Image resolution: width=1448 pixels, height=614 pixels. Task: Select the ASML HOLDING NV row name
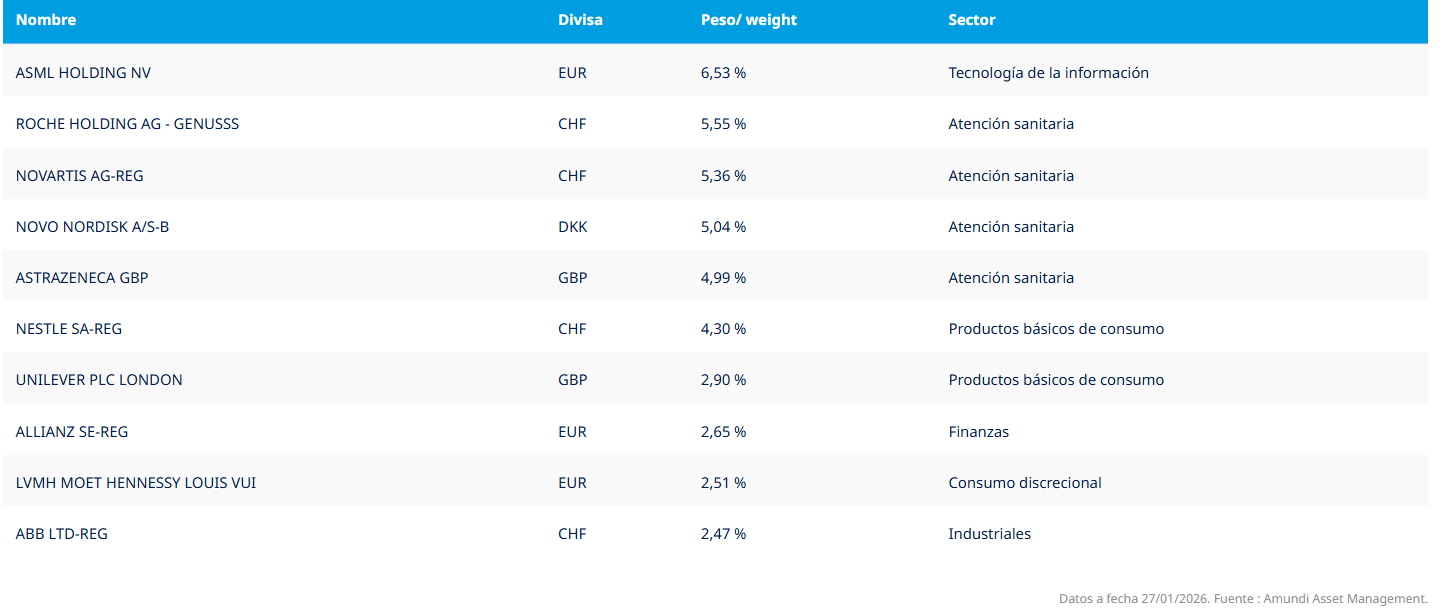click(x=83, y=73)
